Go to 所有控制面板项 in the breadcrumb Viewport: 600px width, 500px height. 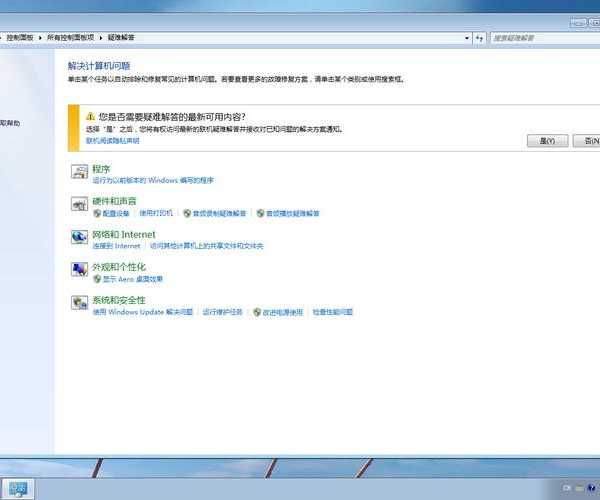coord(70,37)
